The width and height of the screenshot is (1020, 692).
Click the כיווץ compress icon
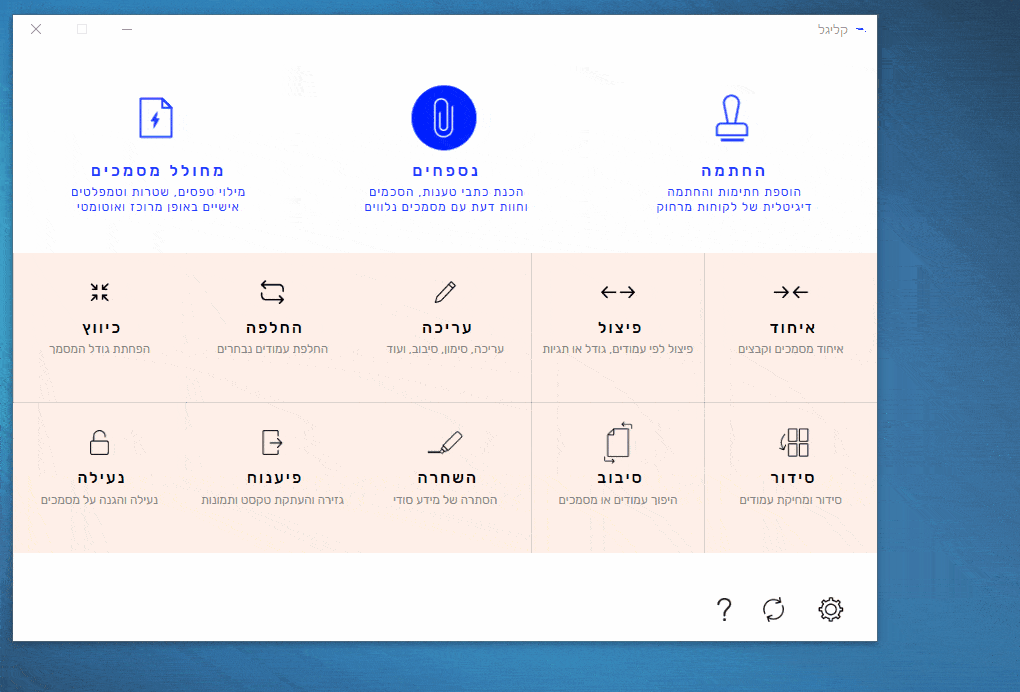click(100, 292)
